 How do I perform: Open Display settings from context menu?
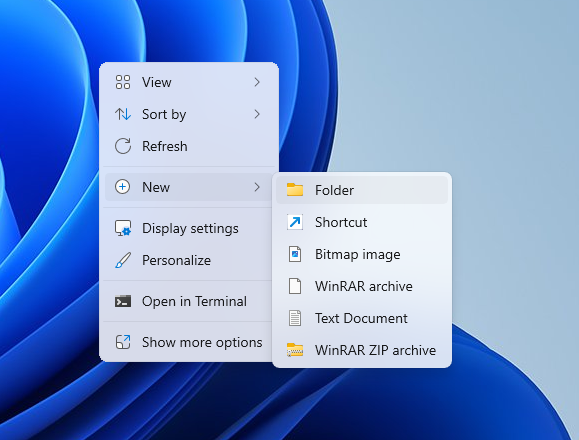[189, 228]
